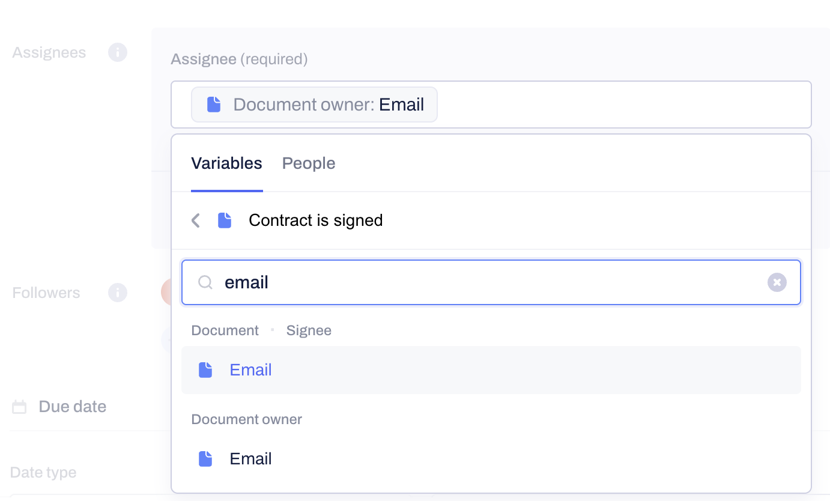The height and width of the screenshot is (501, 830).
Task: Click the Document owner: Email chip
Action: pyautogui.click(x=314, y=104)
